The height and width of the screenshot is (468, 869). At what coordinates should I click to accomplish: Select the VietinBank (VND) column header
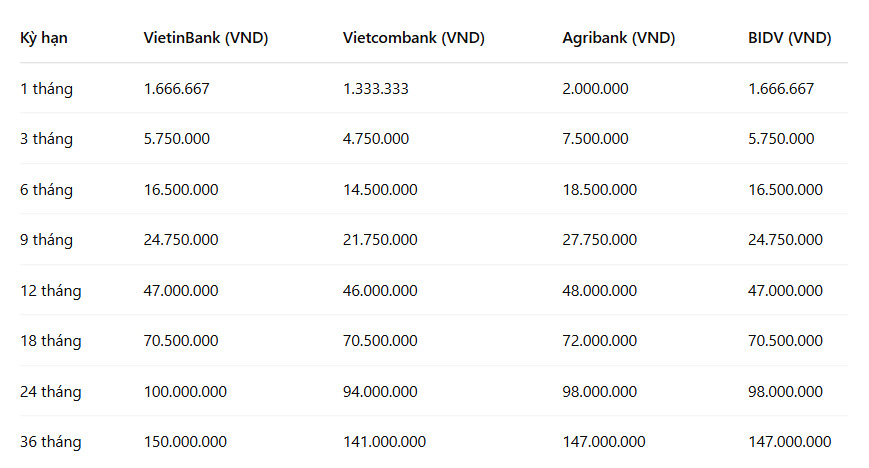206,38
